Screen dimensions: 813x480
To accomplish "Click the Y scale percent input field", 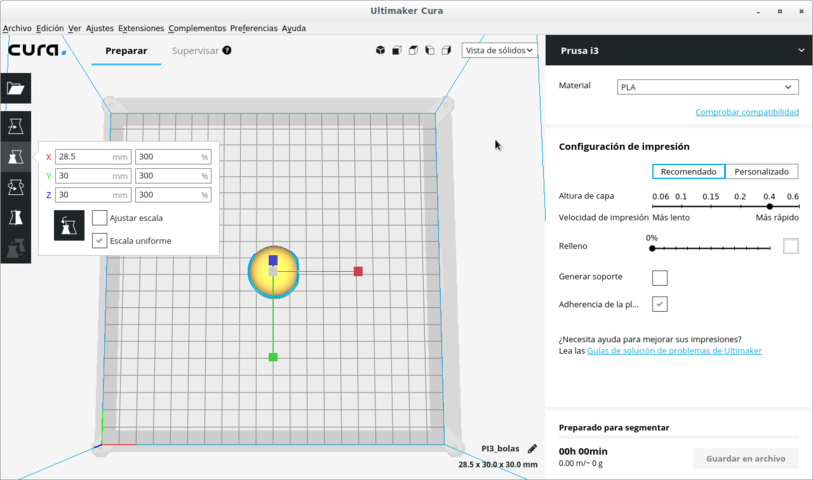I will click(173, 176).
